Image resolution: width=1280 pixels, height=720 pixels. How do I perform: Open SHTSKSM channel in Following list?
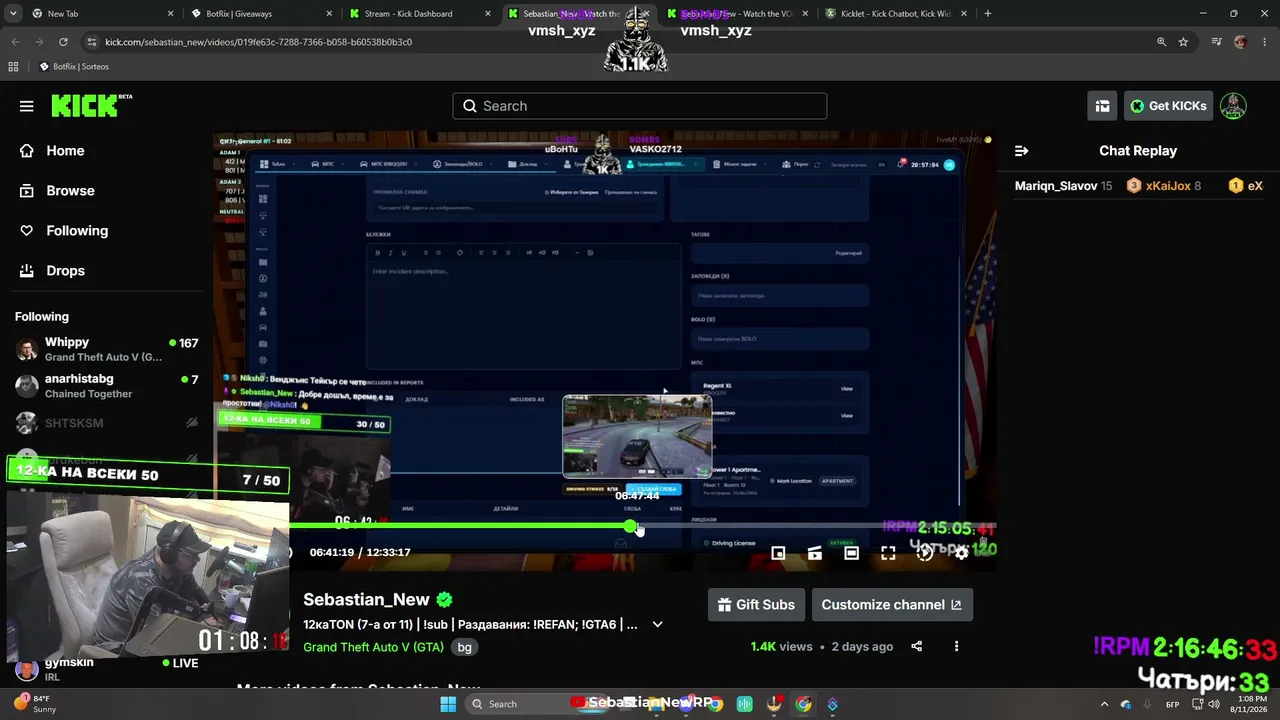pos(107,423)
